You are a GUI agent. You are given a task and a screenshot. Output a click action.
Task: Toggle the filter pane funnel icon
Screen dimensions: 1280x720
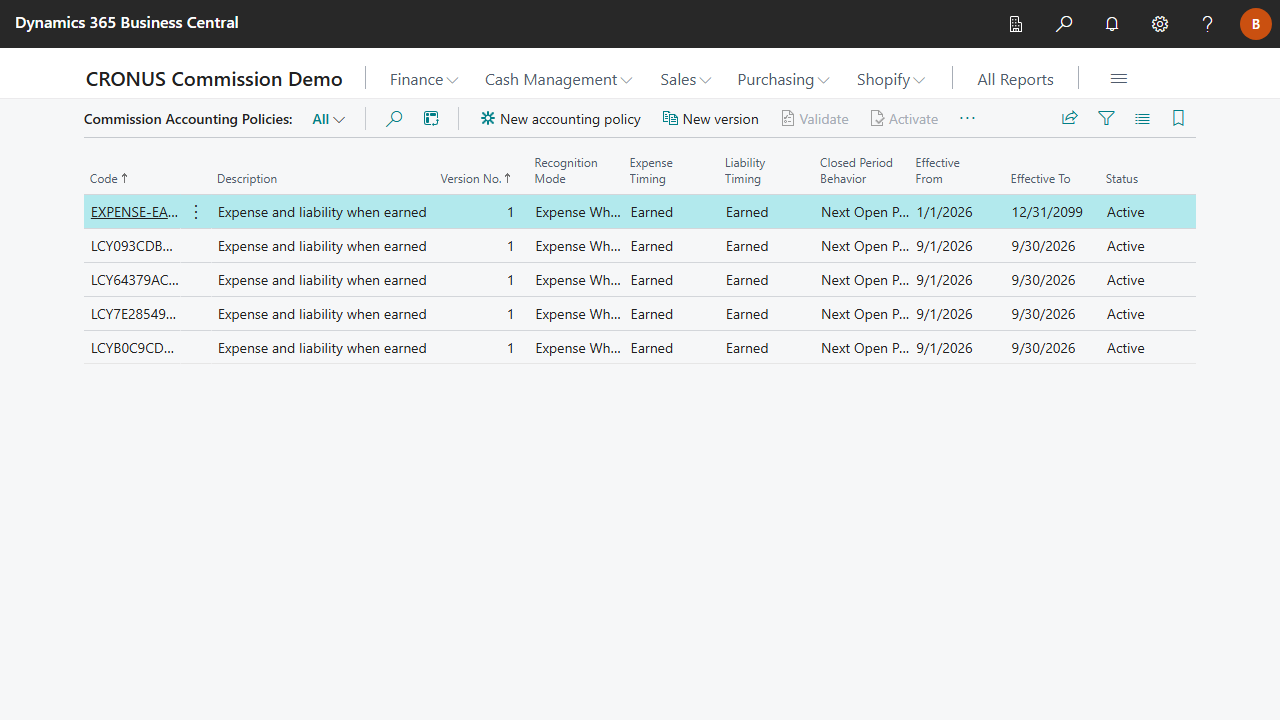[1106, 119]
